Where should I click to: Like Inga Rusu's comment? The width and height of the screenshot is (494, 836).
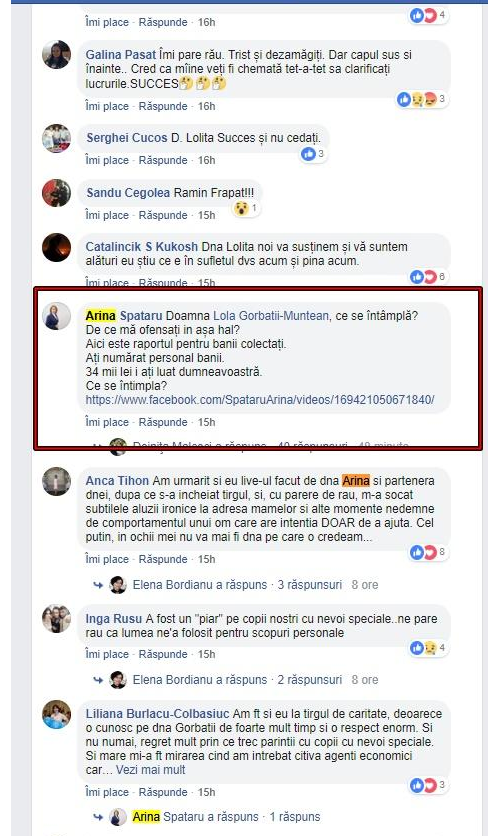tap(107, 654)
